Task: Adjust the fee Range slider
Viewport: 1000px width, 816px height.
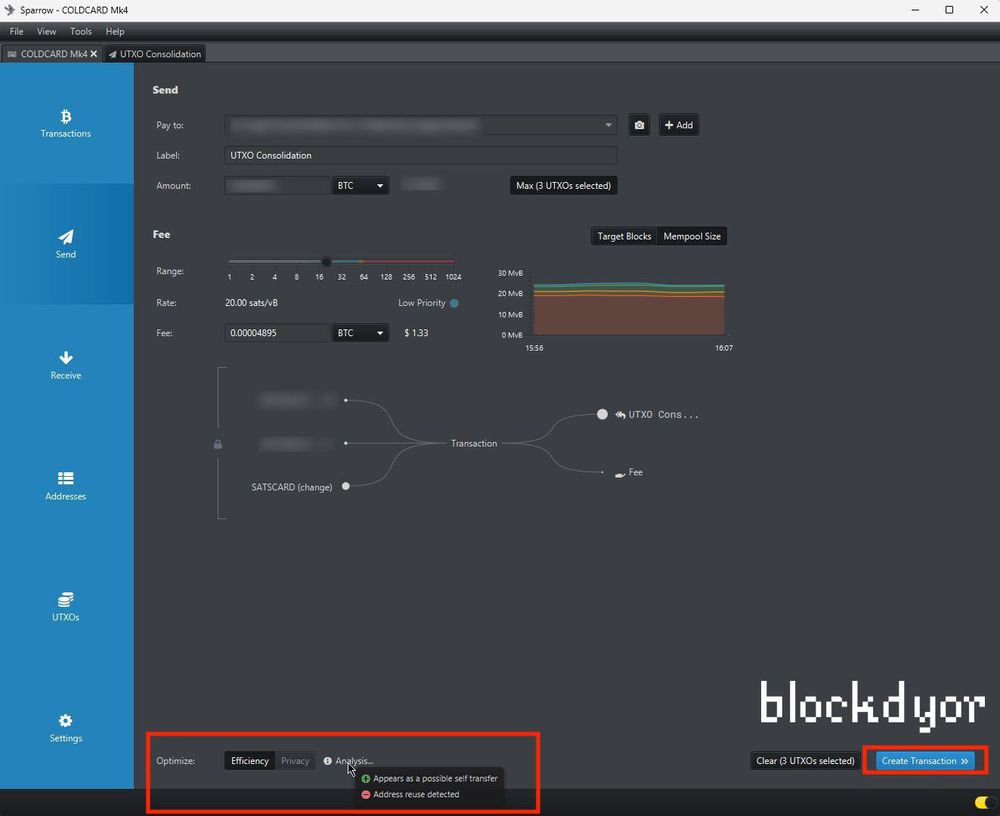Action: point(325,260)
